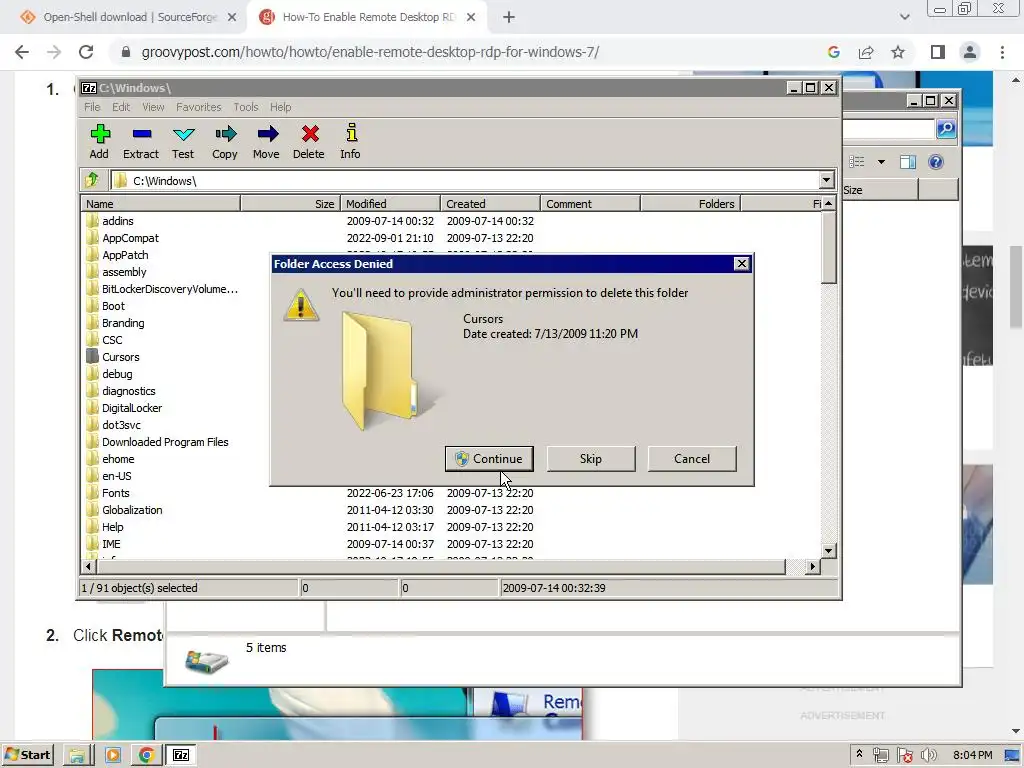Open the Windows Start button

click(x=28, y=755)
